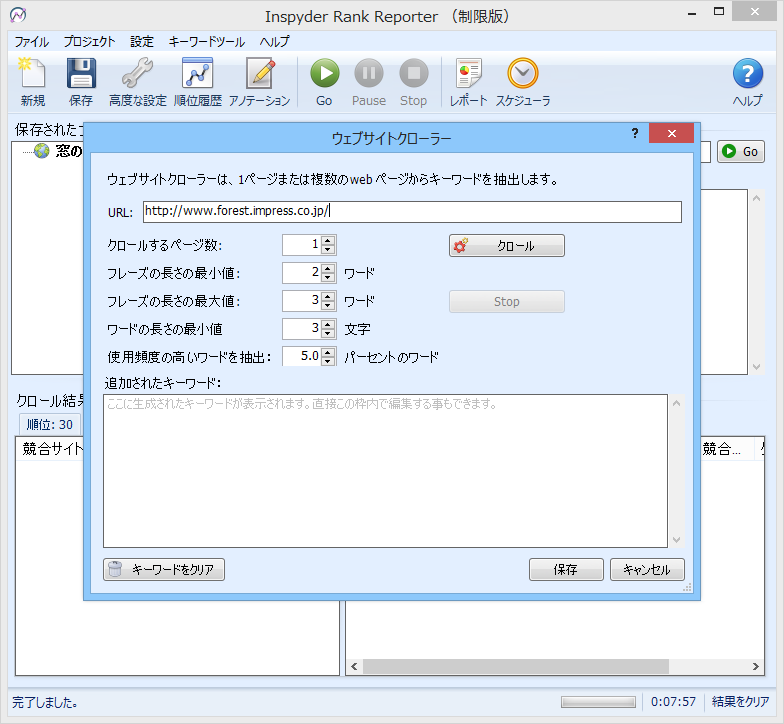Click the main window's horizontal scrollbar right arrow
The height and width of the screenshot is (724, 784).
click(756, 666)
